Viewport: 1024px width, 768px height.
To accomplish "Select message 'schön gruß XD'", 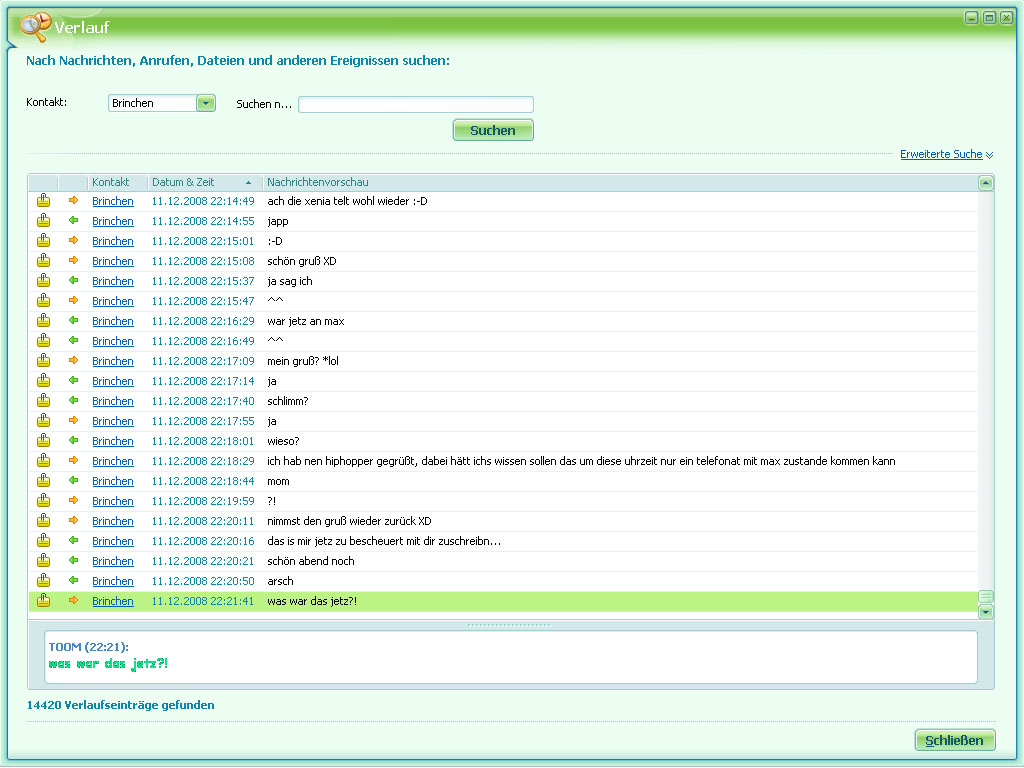I will 302,261.
